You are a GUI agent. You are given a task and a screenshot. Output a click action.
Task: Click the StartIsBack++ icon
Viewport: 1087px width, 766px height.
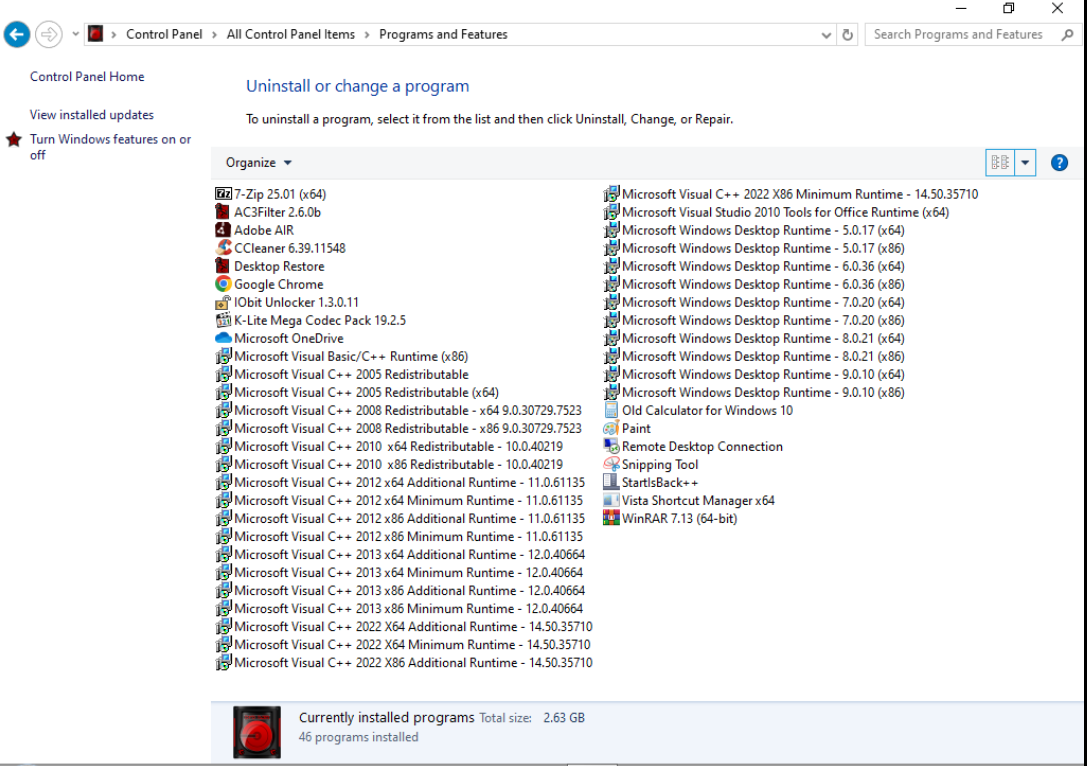click(x=611, y=482)
